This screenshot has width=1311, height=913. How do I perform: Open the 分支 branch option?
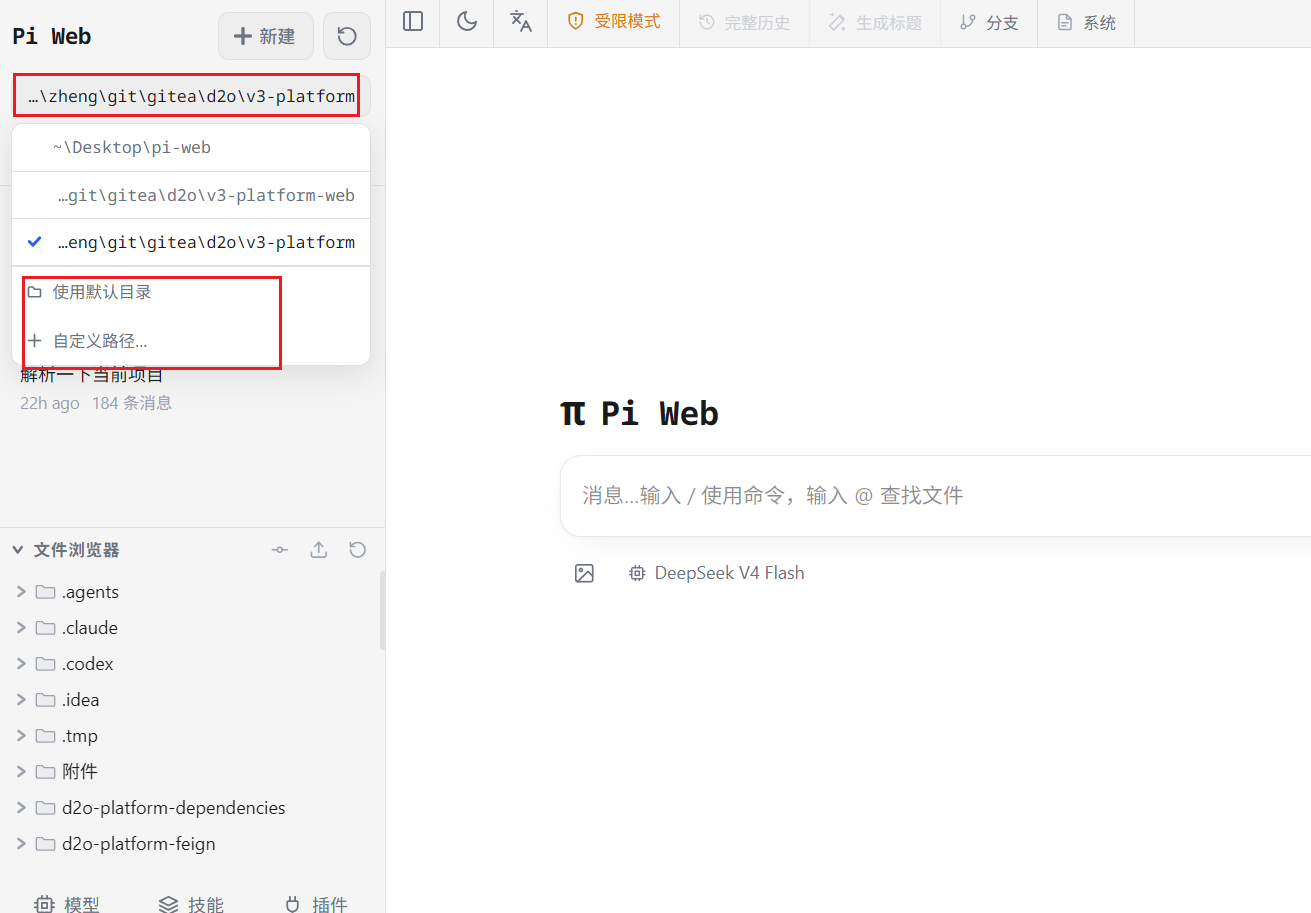(x=989, y=22)
